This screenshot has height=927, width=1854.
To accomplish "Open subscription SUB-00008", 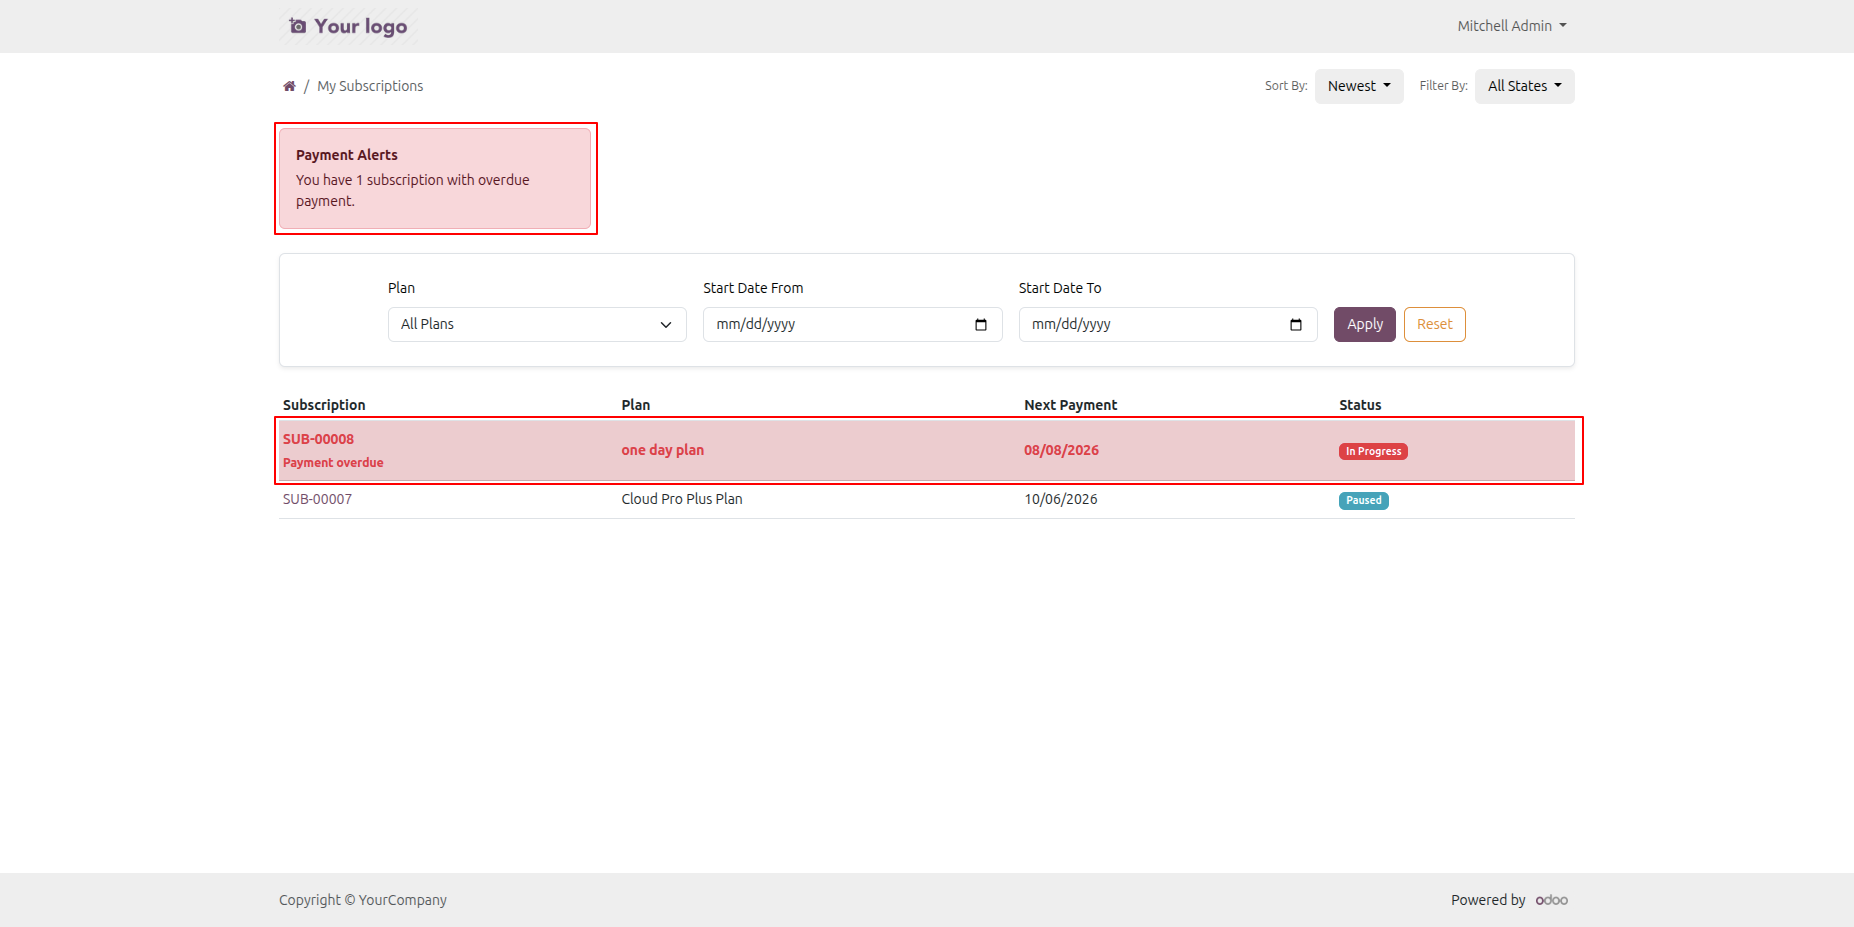I will coord(318,439).
